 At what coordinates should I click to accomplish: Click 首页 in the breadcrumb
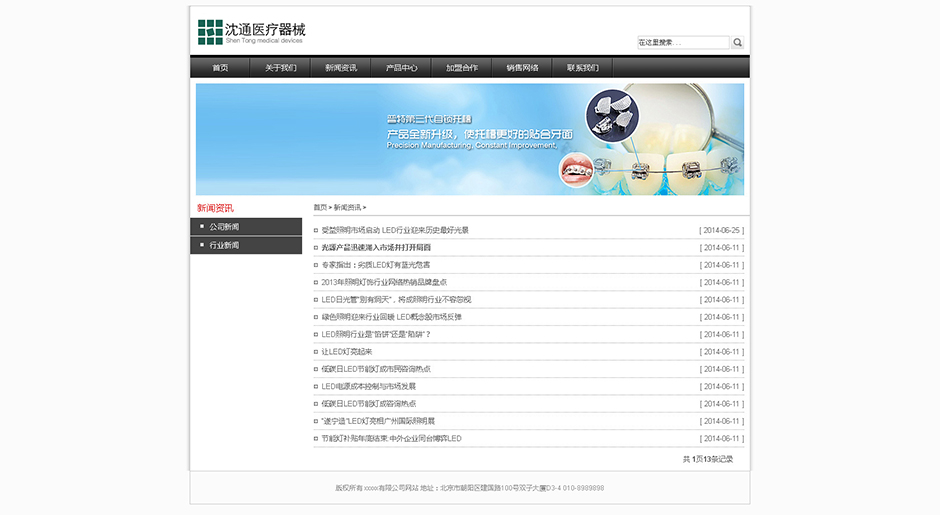pos(320,207)
